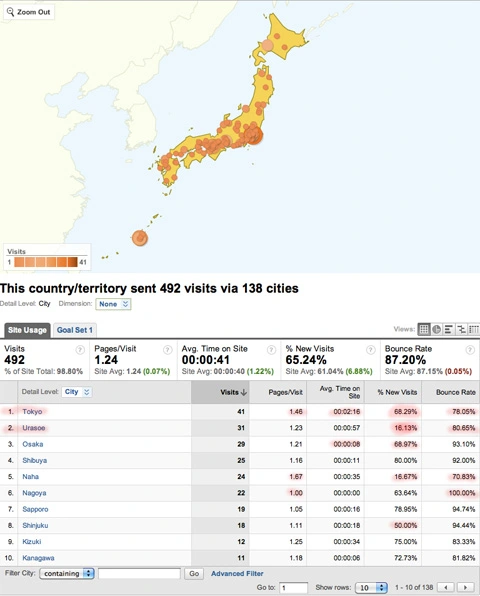Change Show rows dropdown value

(x=371, y=587)
